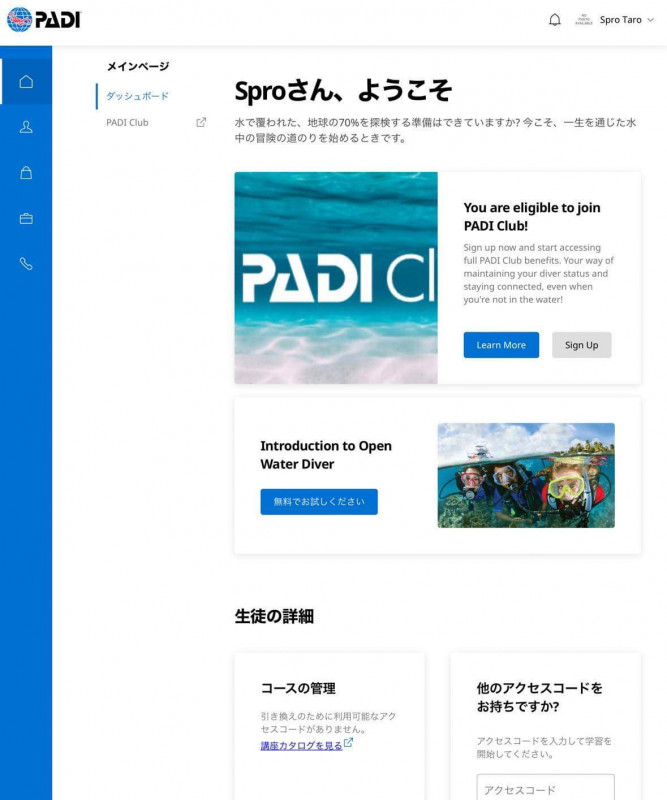Click the Learn More button

501,345
